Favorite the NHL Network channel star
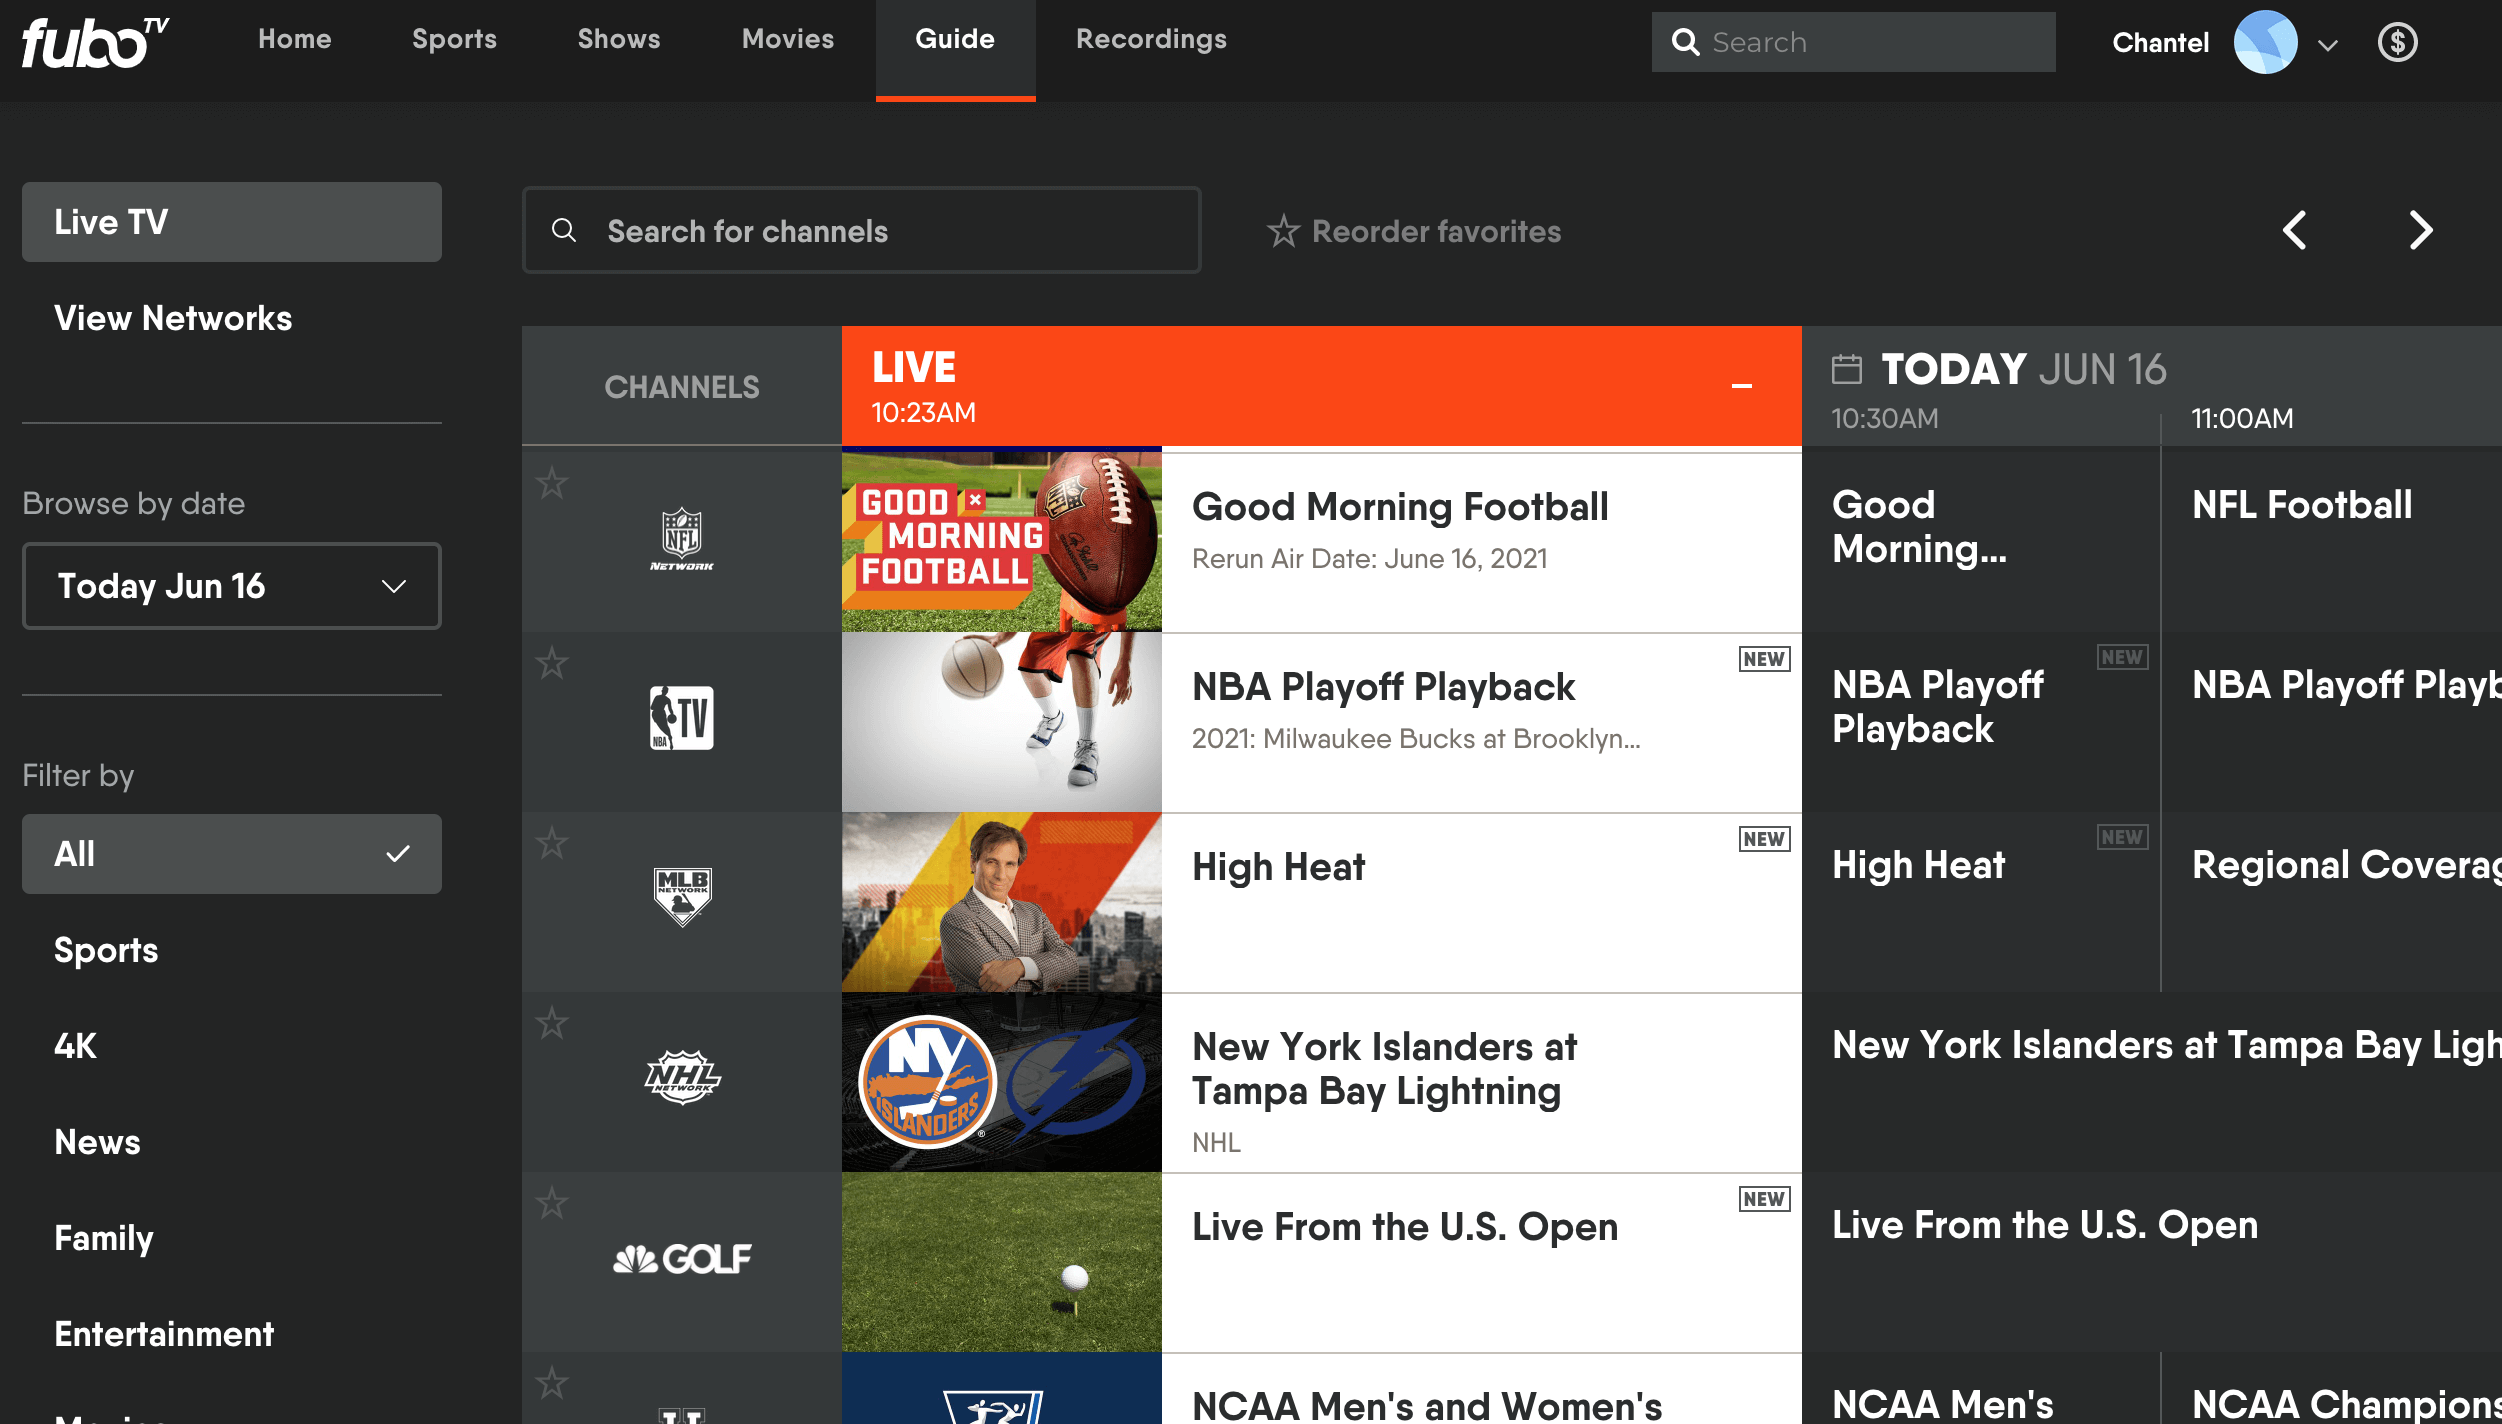Viewport: 2502px width, 1424px height. pos(552,1023)
